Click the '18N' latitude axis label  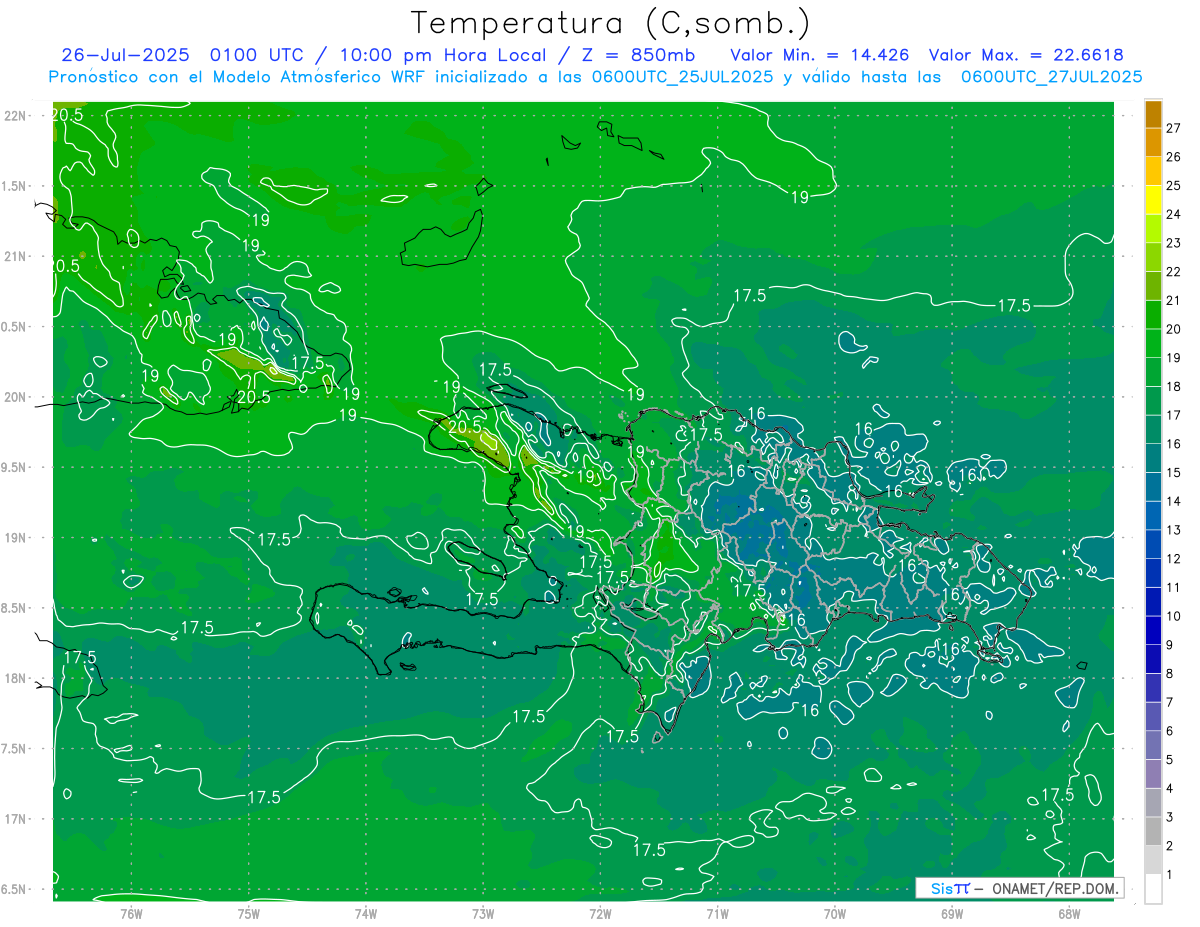point(14,678)
